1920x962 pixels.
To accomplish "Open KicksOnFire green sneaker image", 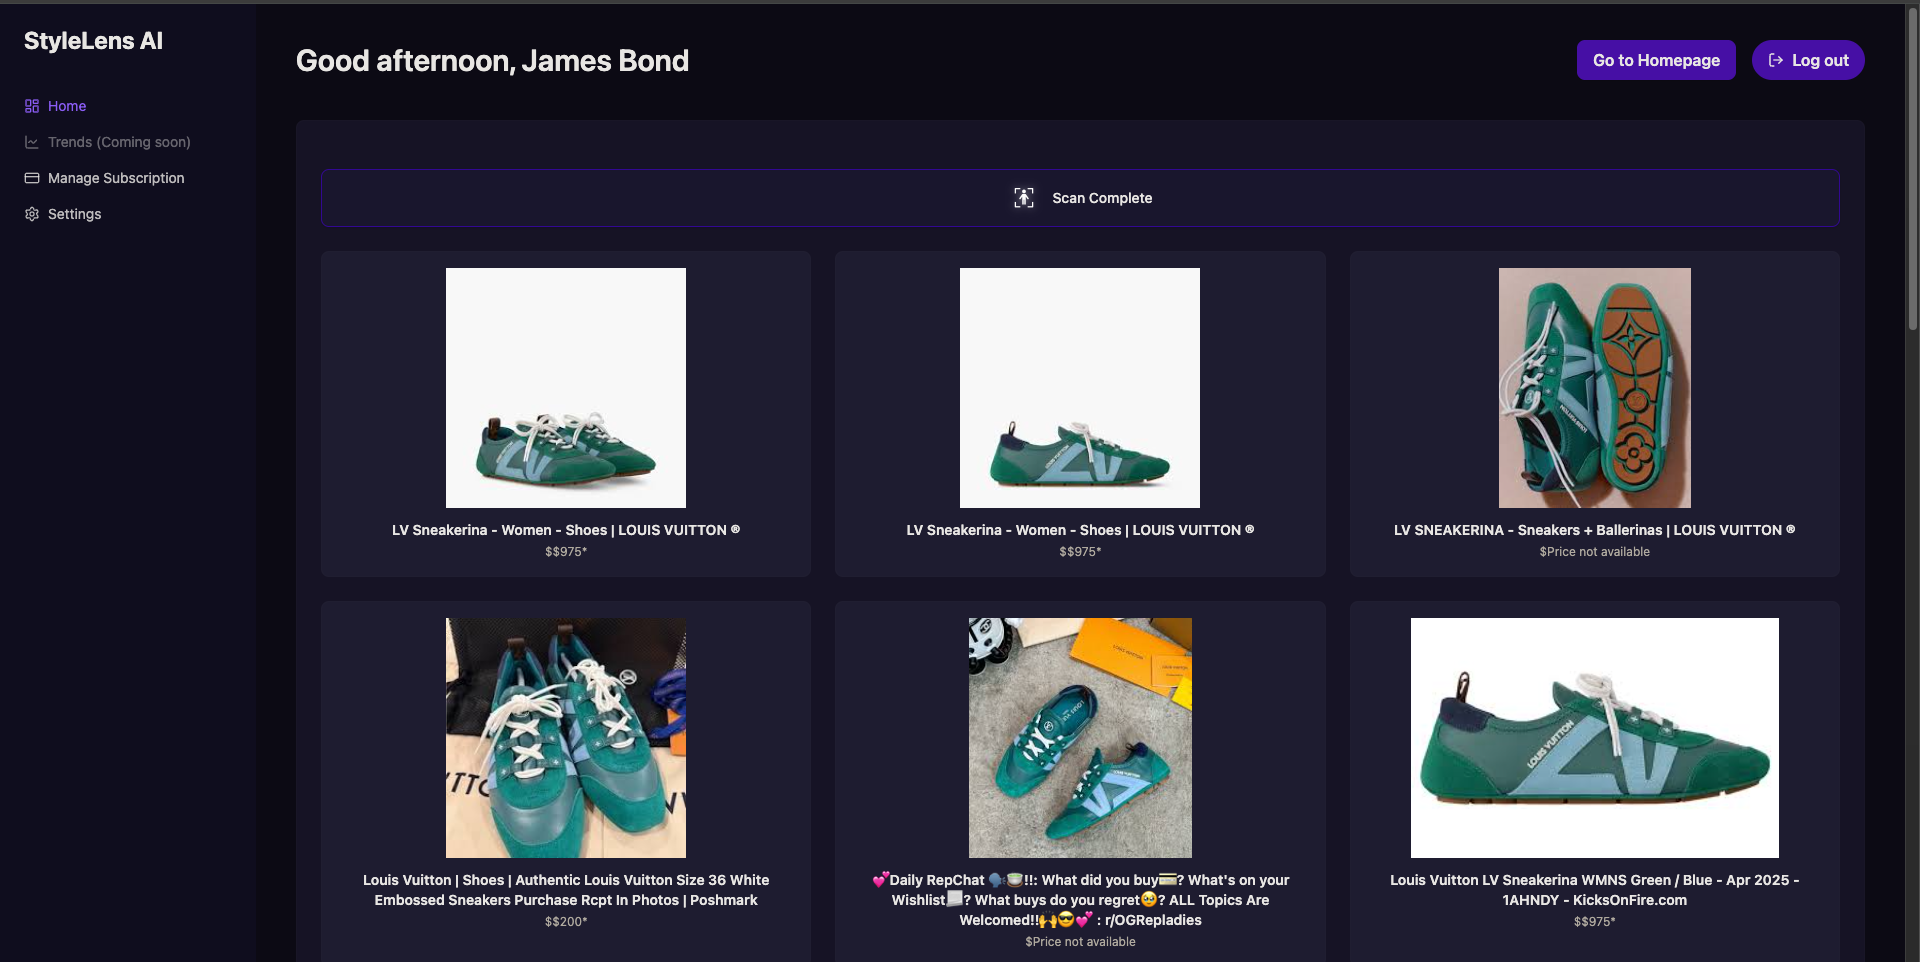I will (1595, 738).
